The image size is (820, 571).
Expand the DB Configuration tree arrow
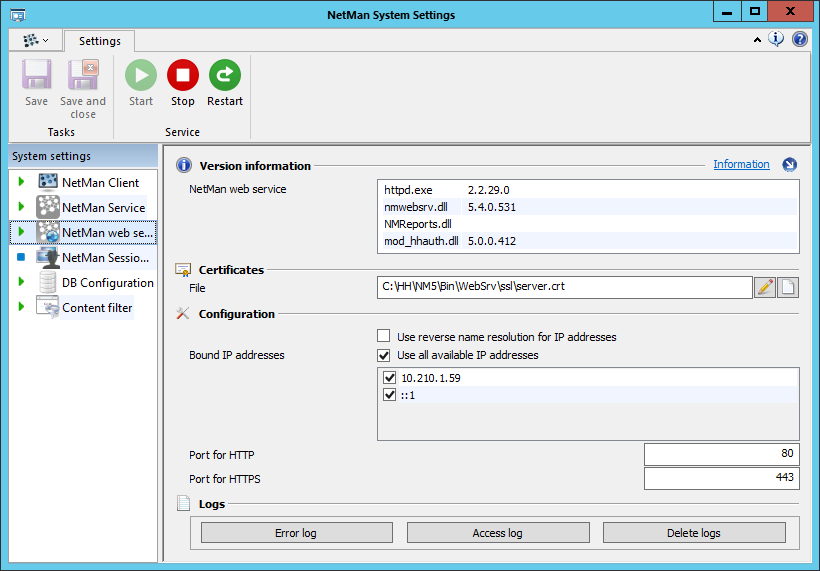pyautogui.click(x=21, y=283)
